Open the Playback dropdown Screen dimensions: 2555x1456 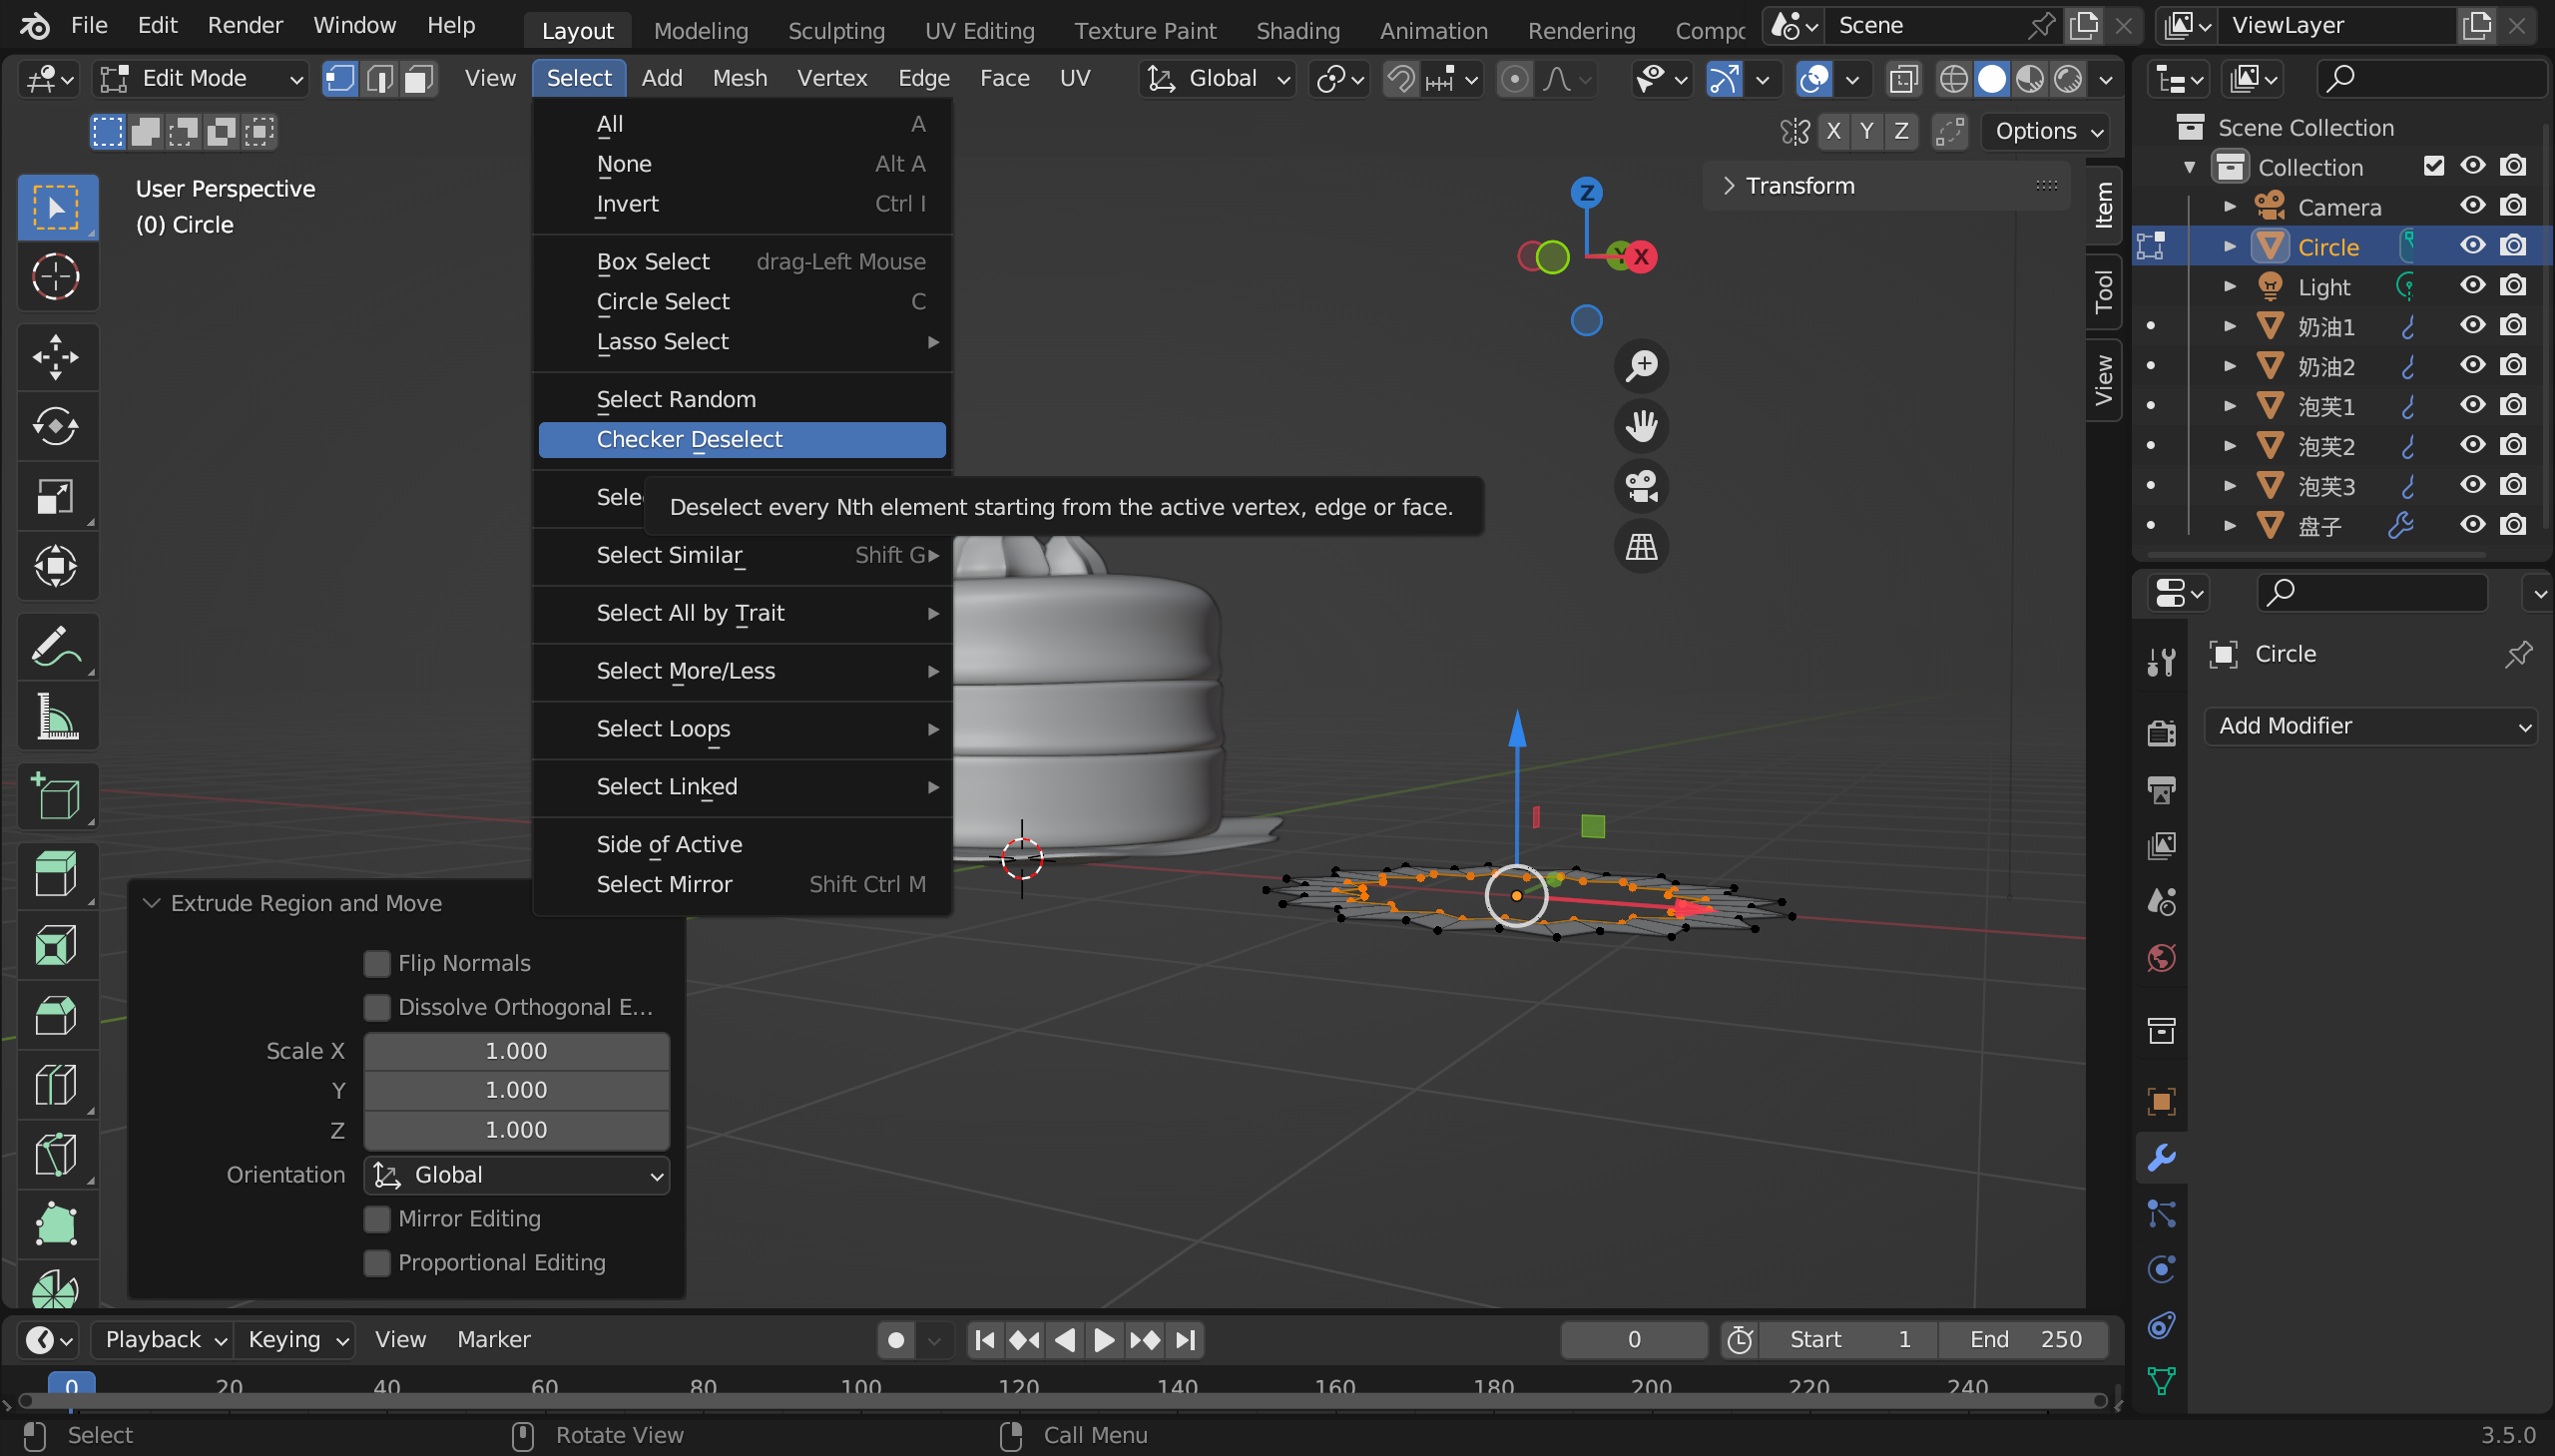tap(162, 1339)
